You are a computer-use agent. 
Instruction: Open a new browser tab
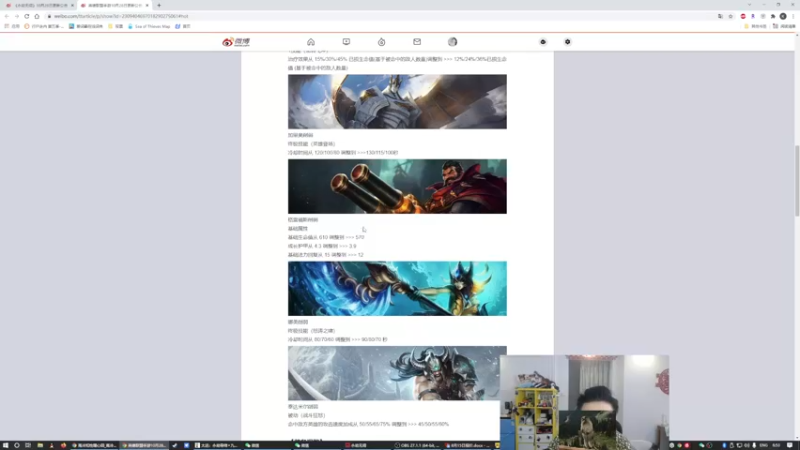tap(159, 5)
